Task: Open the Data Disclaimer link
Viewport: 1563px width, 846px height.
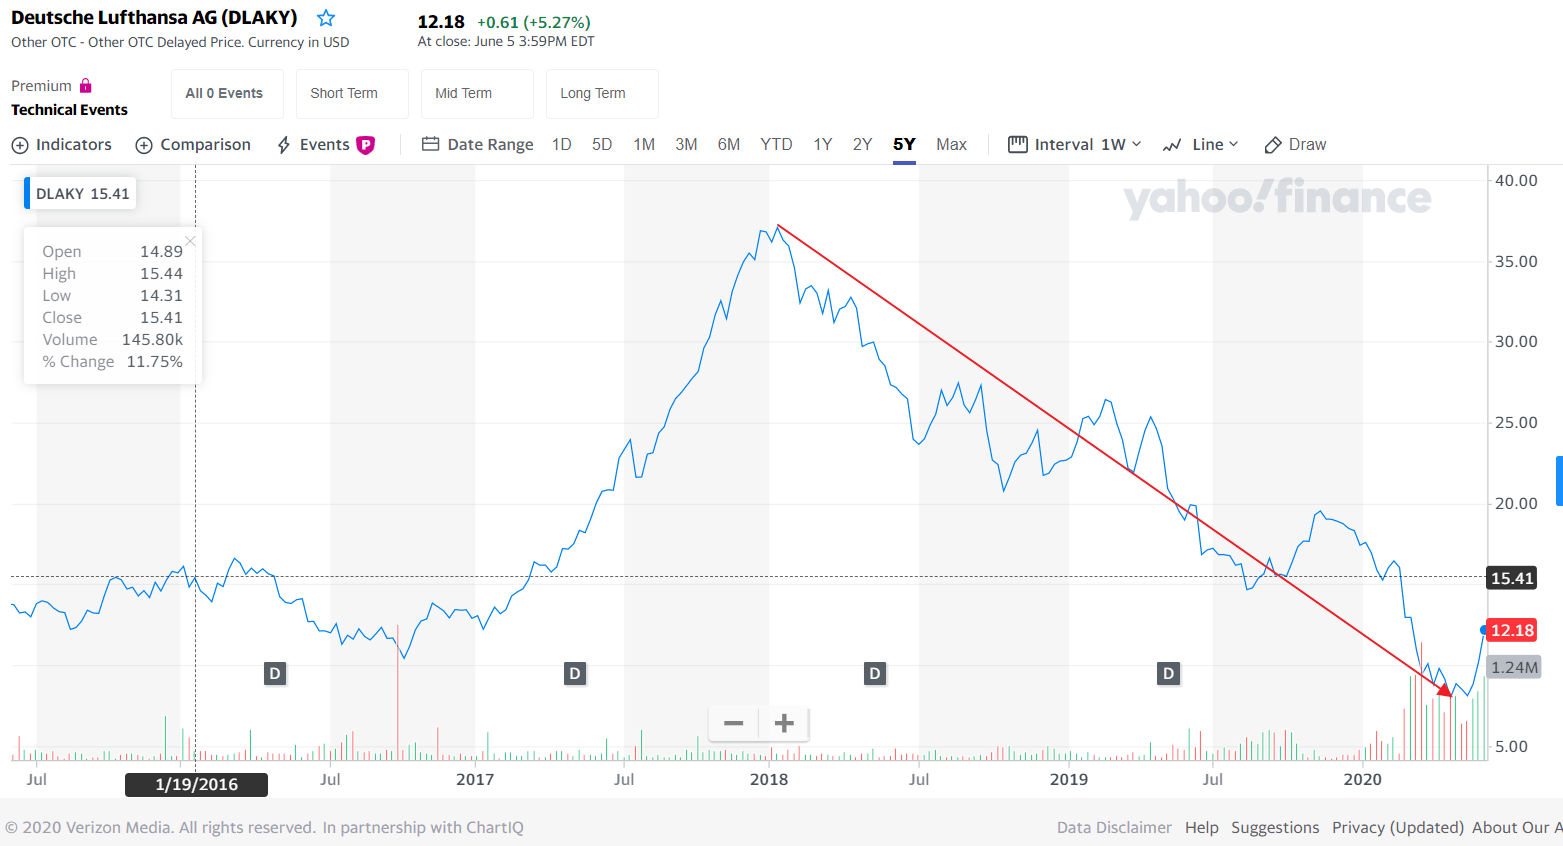Action: point(1114,828)
